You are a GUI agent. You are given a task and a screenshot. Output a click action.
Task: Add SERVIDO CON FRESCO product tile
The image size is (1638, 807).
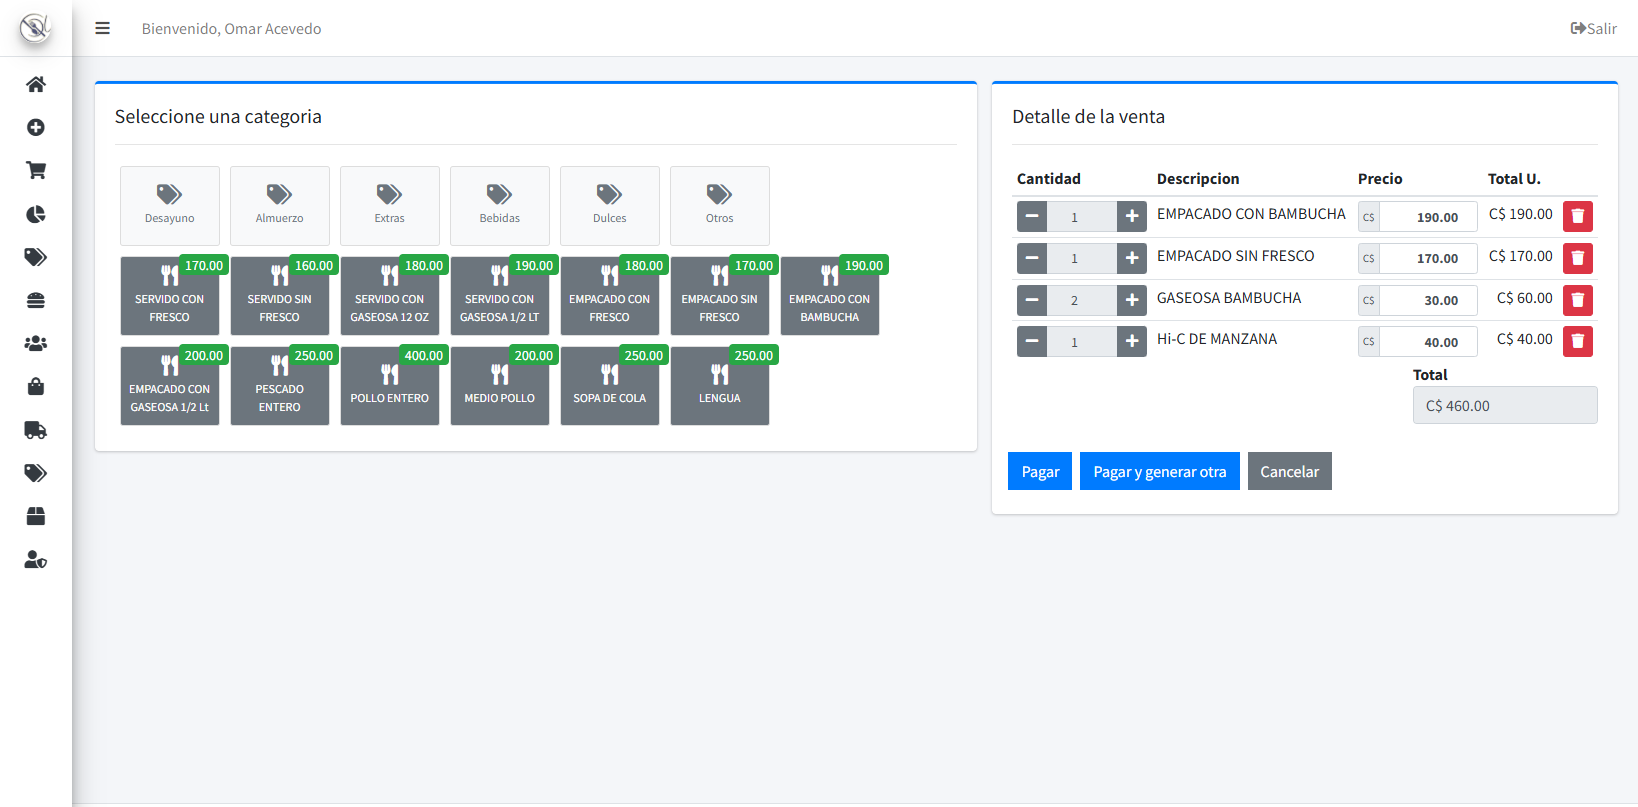coord(170,296)
